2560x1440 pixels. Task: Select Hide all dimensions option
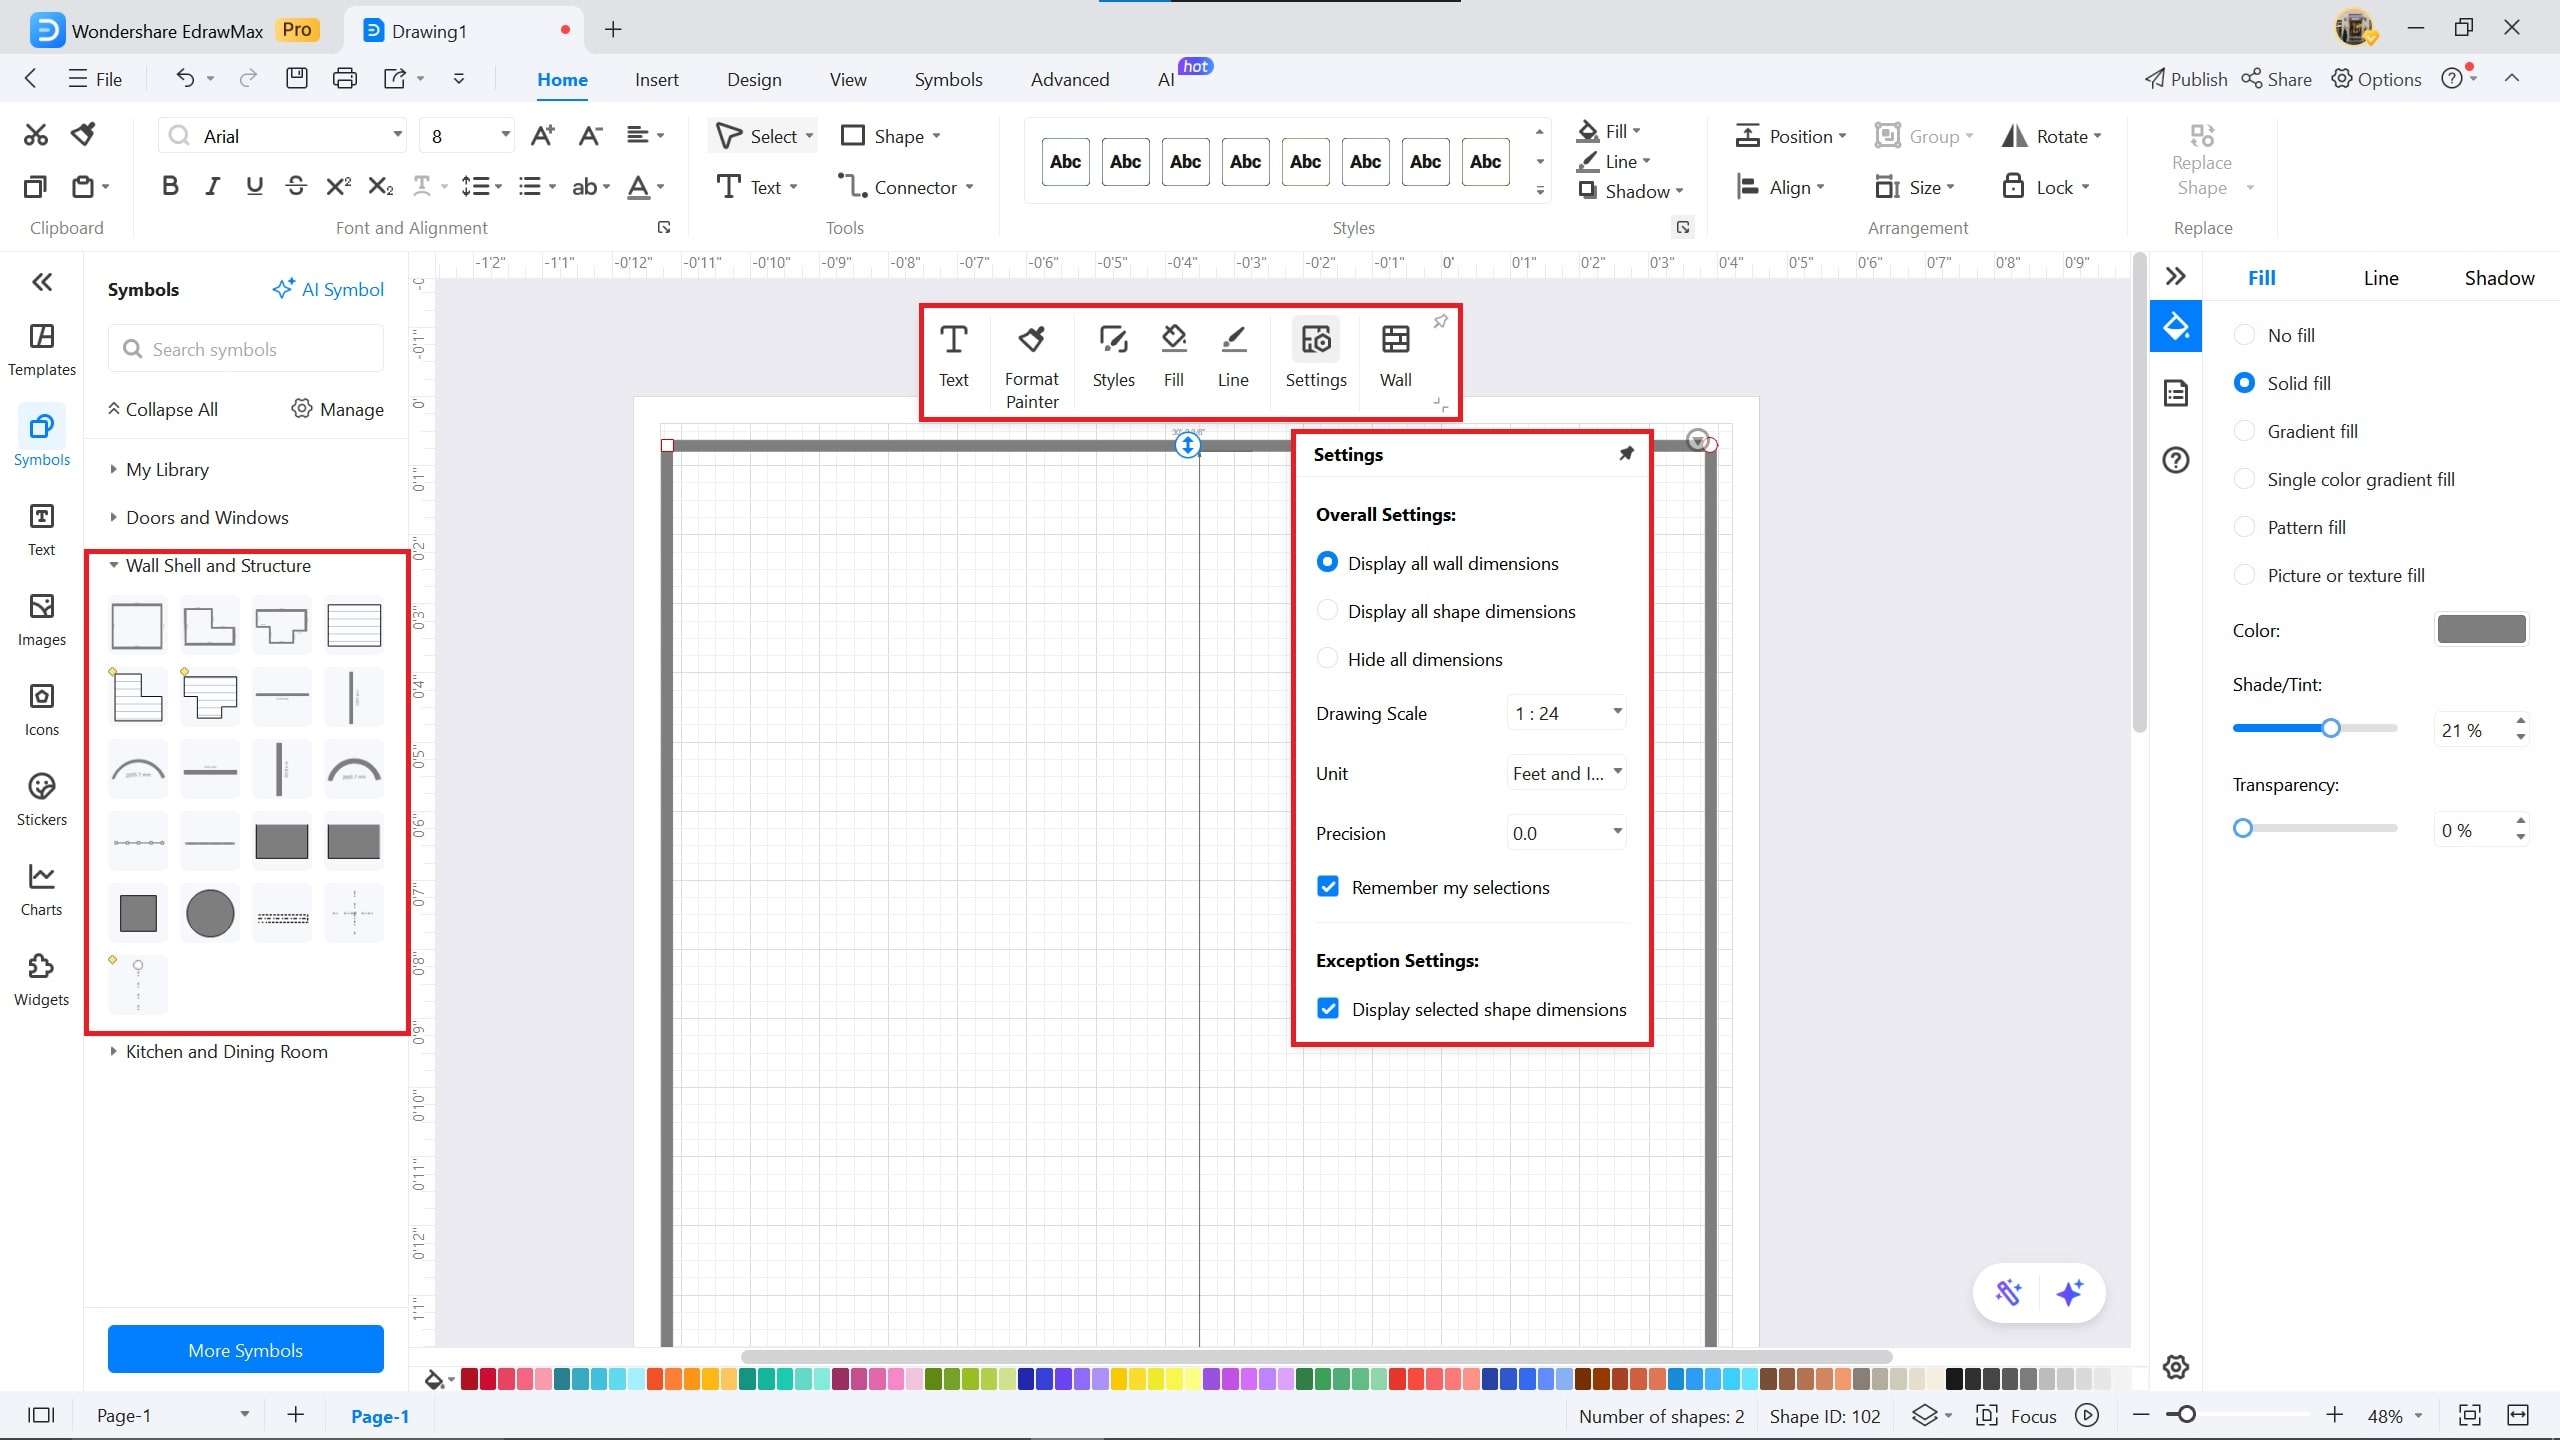[1327, 659]
